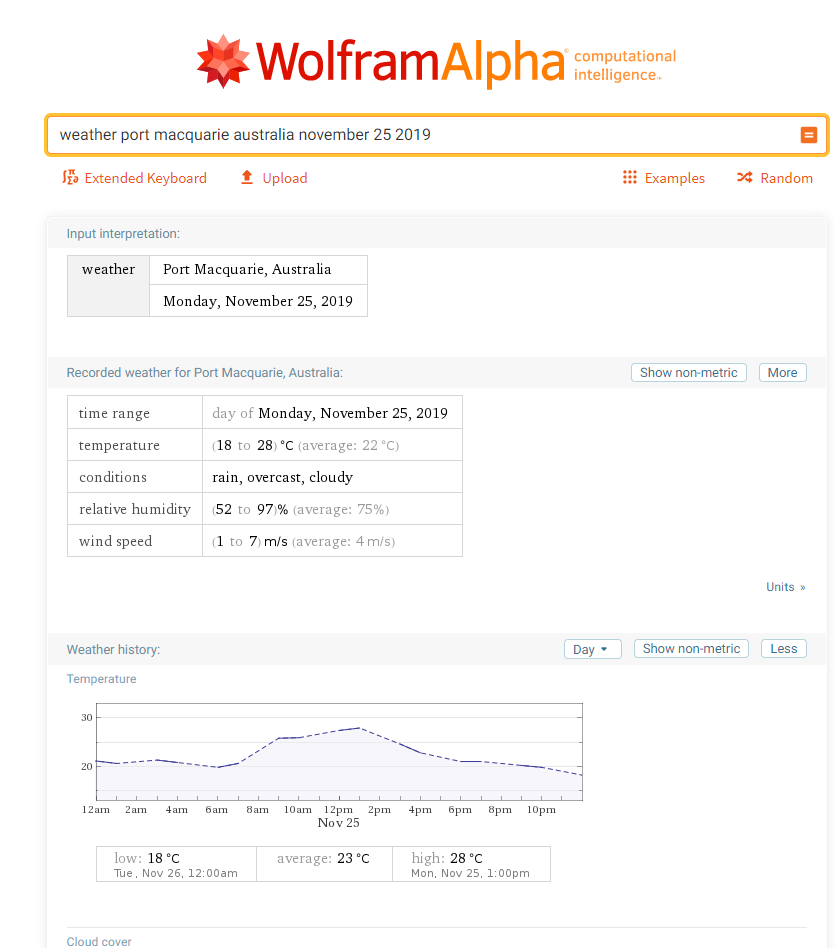Click the Upload arrow icon
This screenshot has height=948, width=835.
pos(247,177)
